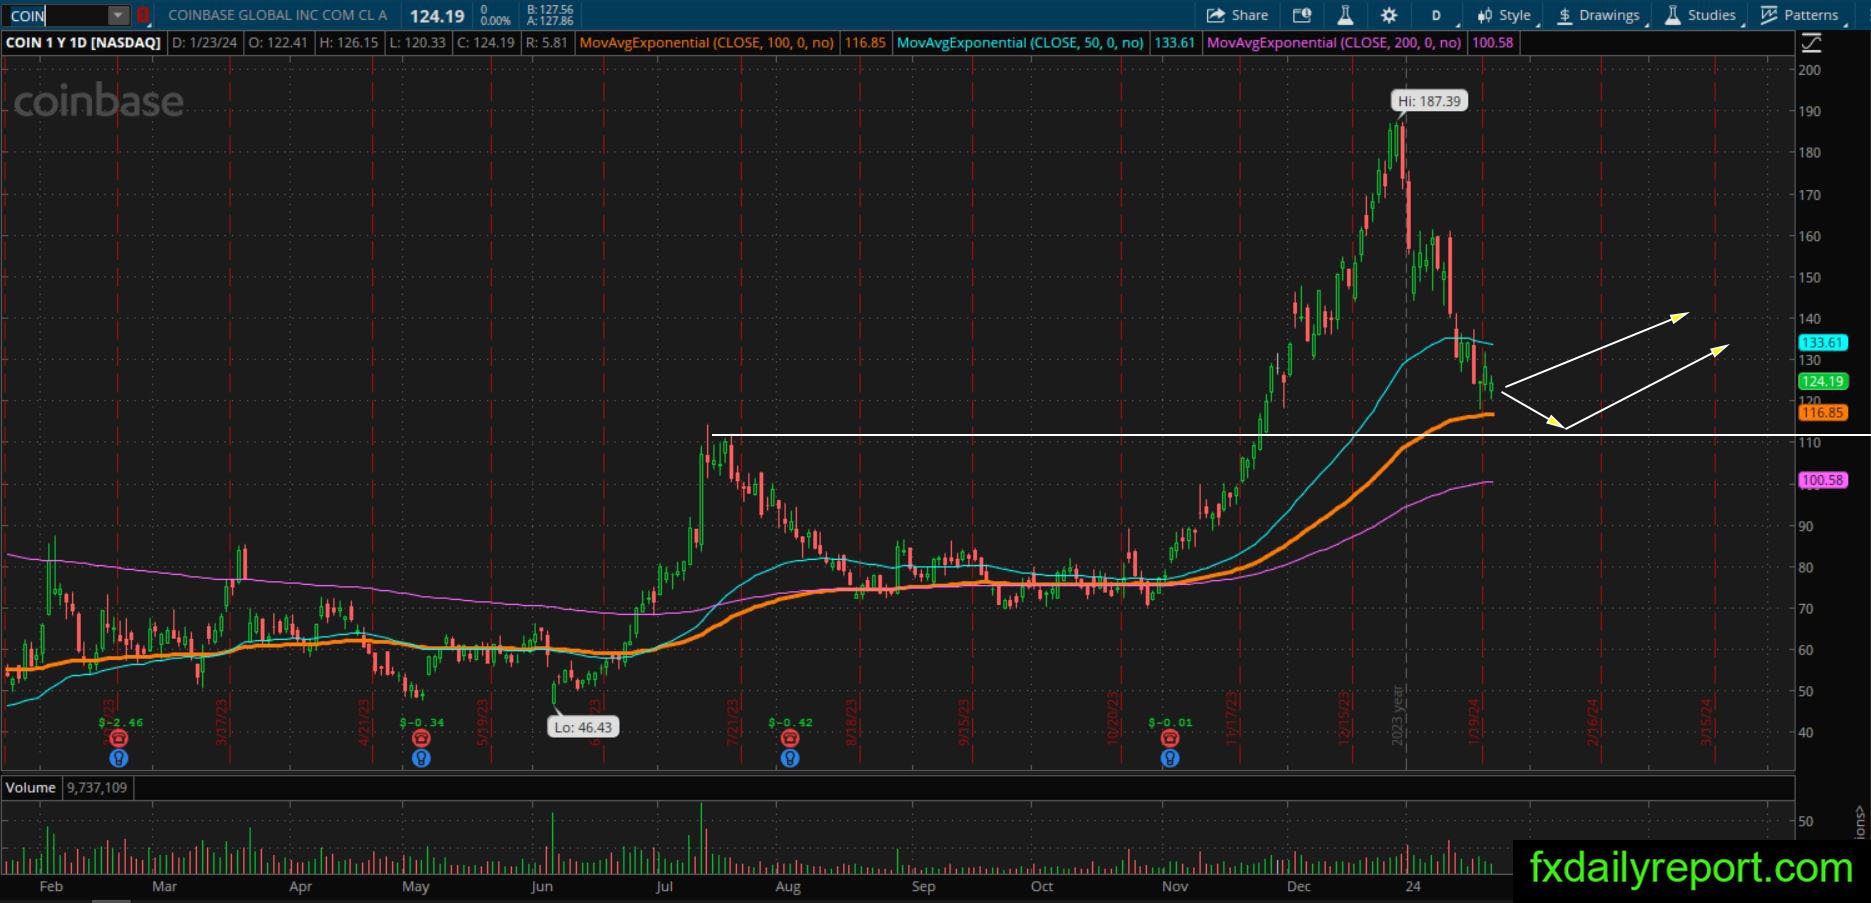Viewport: 1871px width, 903px height.
Task: Click the 200 level on price axis
Action: point(1810,70)
